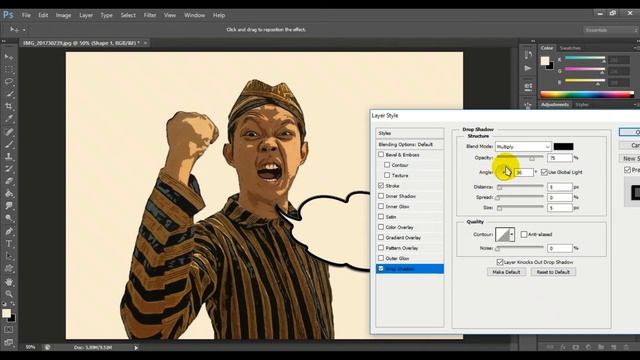
Task: Open the File menu
Action: pyautogui.click(x=26, y=15)
